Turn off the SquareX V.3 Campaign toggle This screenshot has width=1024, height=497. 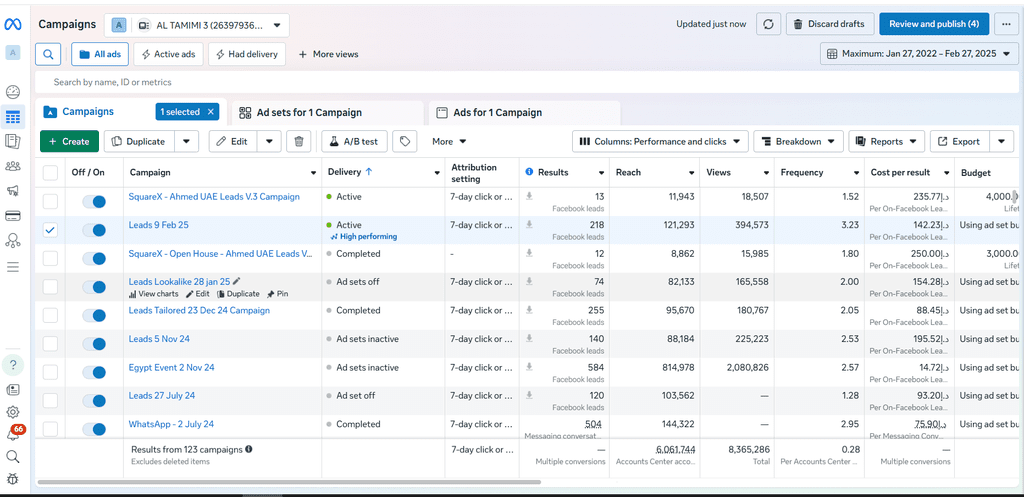pos(94,202)
